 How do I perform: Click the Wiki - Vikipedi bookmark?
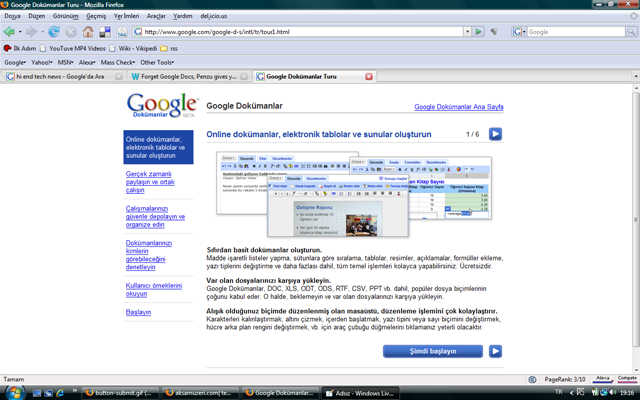tap(133, 48)
